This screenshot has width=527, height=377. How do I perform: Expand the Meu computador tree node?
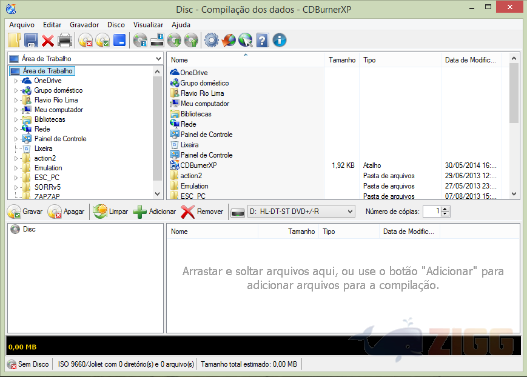click(x=16, y=110)
